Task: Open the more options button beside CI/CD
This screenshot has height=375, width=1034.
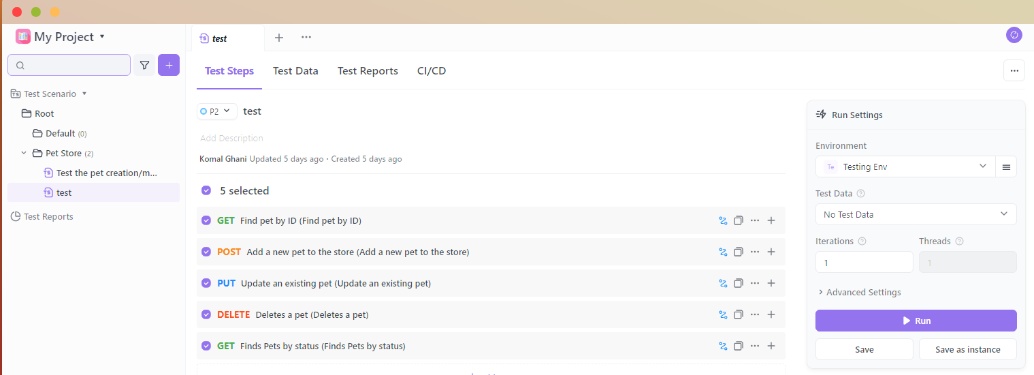Action: click(1014, 71)
